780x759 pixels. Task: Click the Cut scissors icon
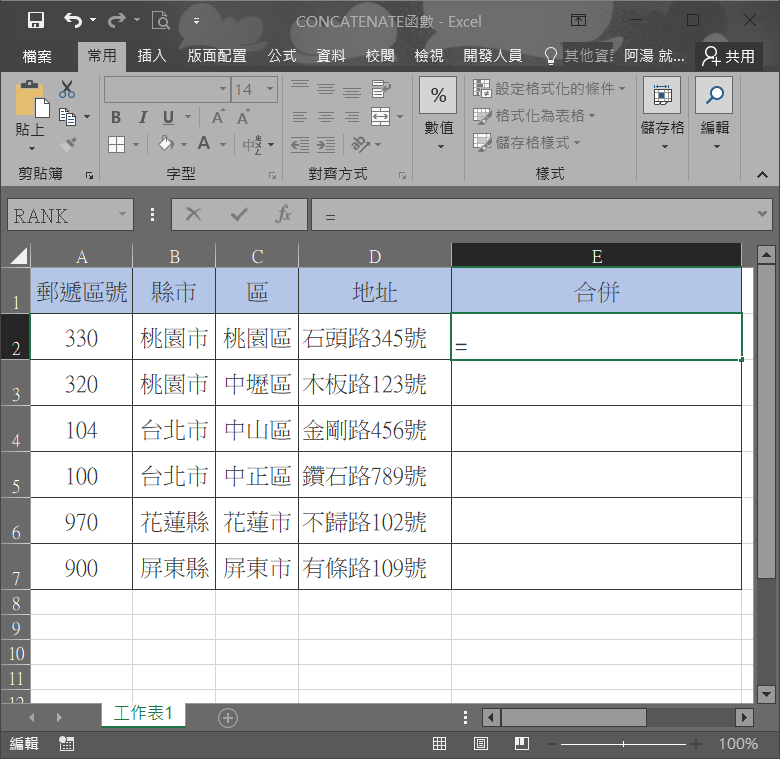(67, 90)
